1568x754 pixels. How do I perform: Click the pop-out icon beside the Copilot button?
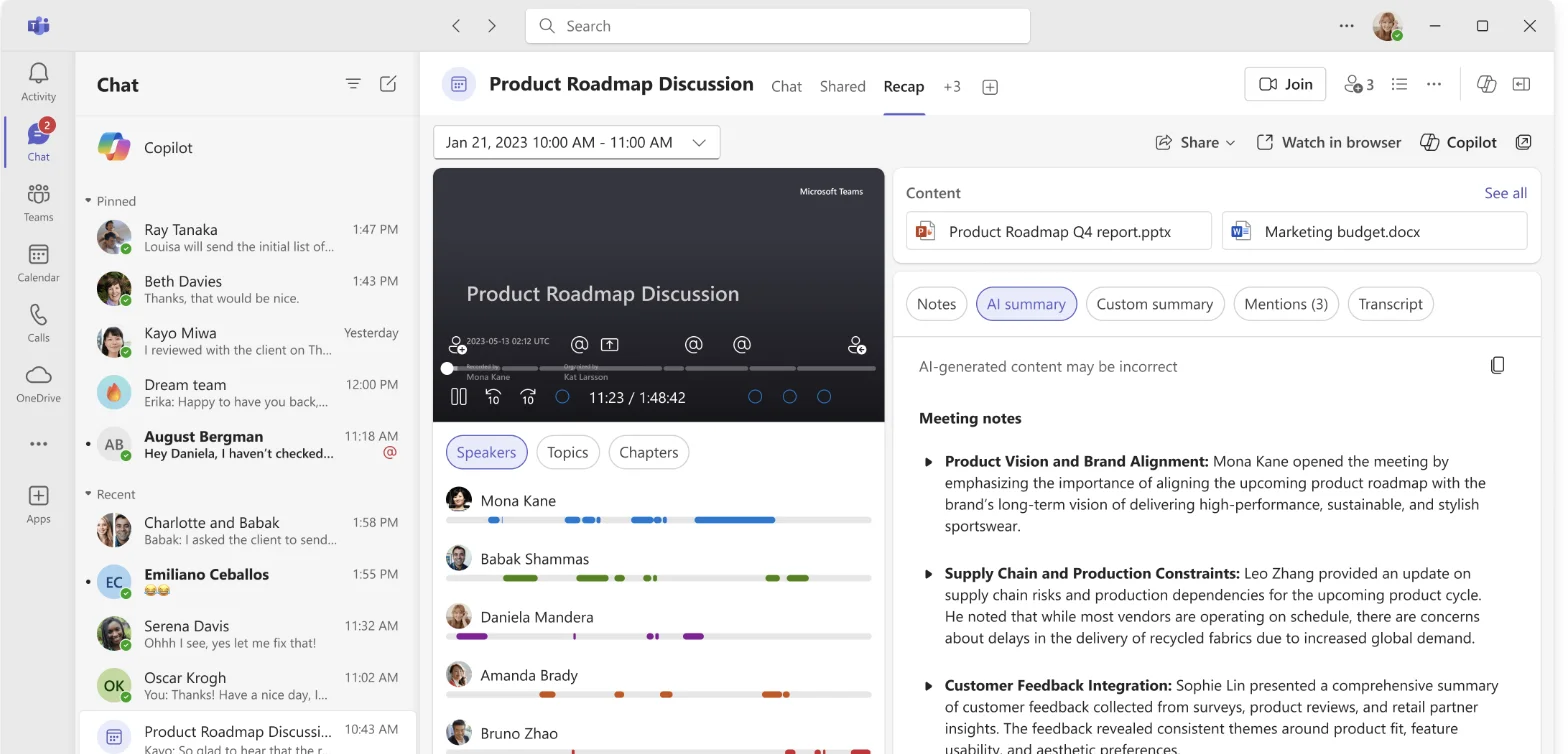coord(1523,142)
